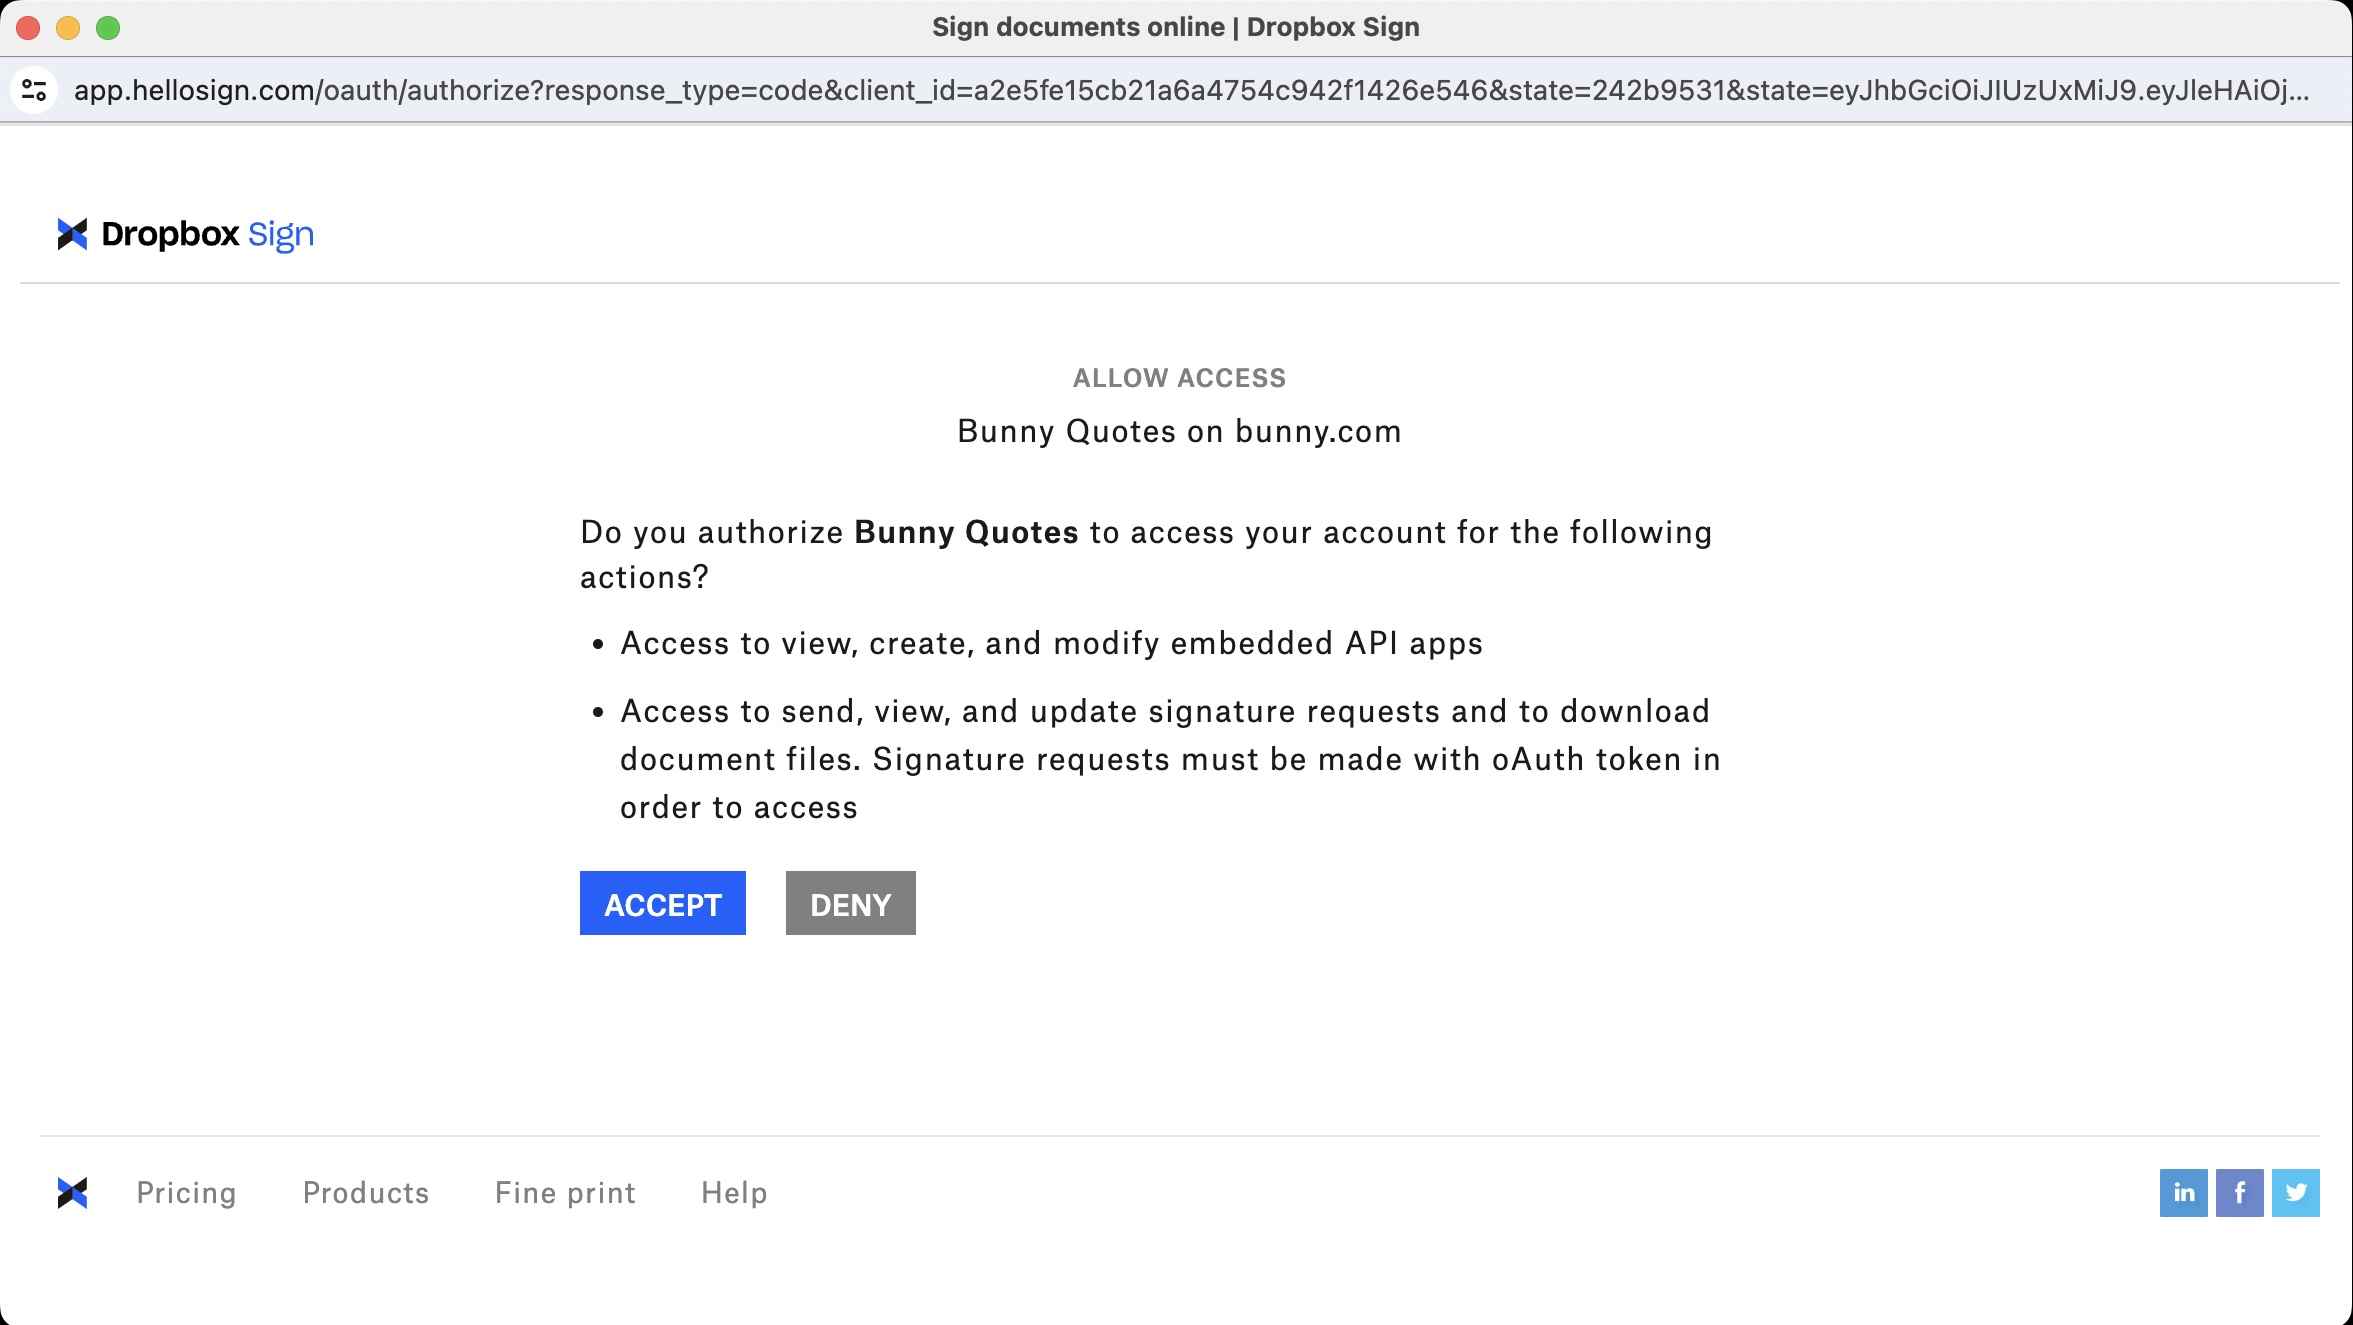The width and height of the screenshot is (2353, 1325).
Task: Accept the Bunny Quotes access request
Action: click(663, 903)
